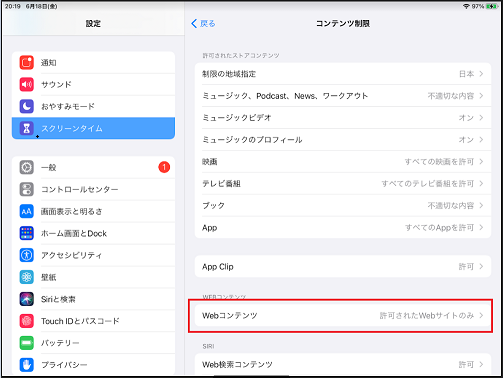Tap the 設定 sidebar title
503x378 pixels.
click(93, 24)
